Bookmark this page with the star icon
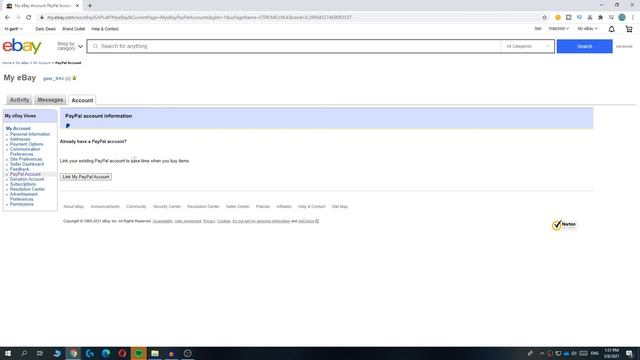This screenshot has height=360, width=640. coord(544,18)
